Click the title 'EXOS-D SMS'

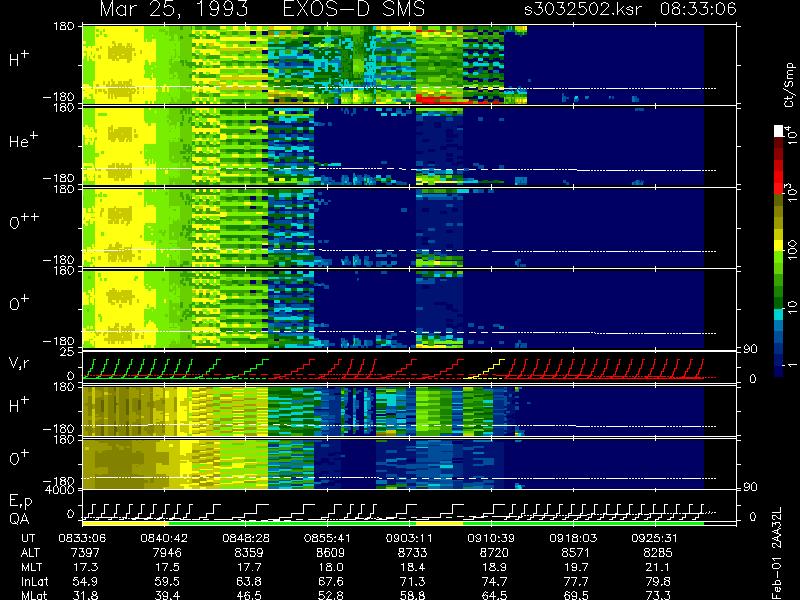[354, 9]
